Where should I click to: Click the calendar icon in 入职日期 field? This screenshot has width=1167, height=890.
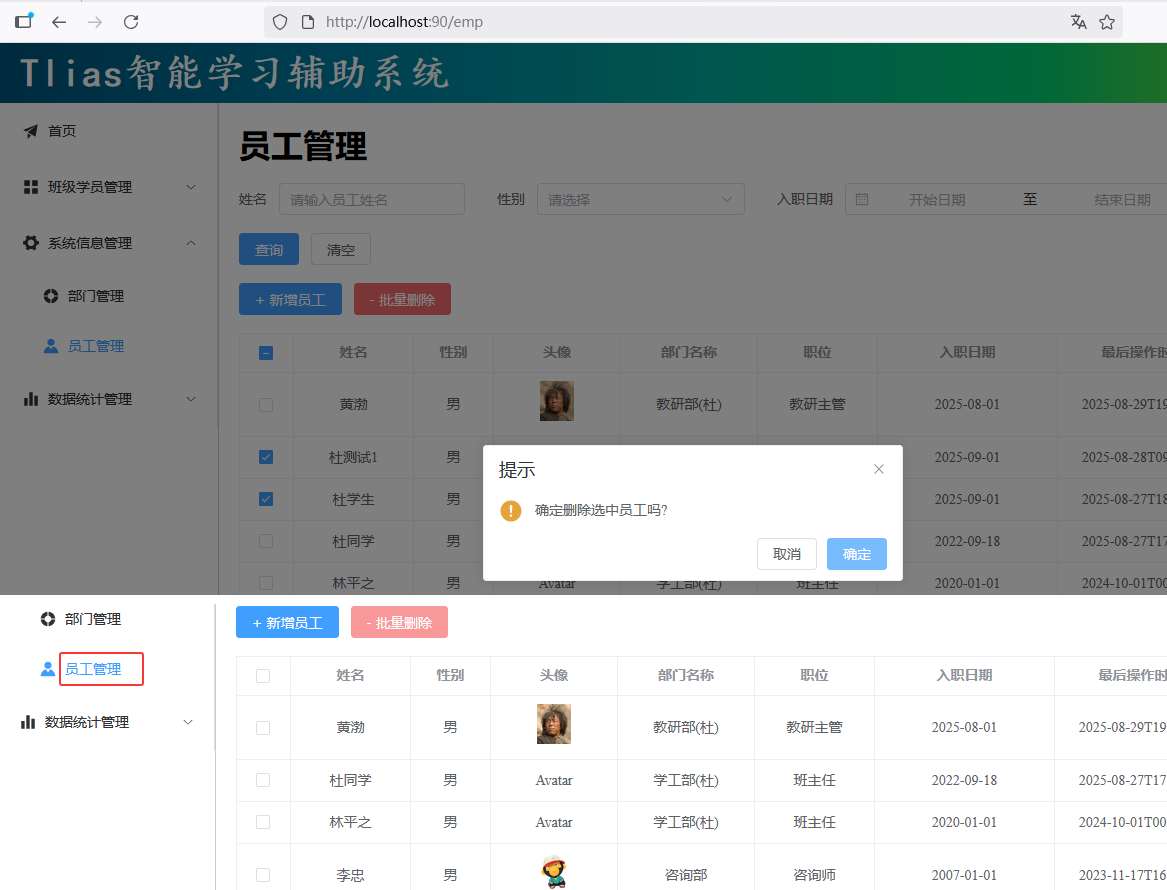[x=862, y=200]
